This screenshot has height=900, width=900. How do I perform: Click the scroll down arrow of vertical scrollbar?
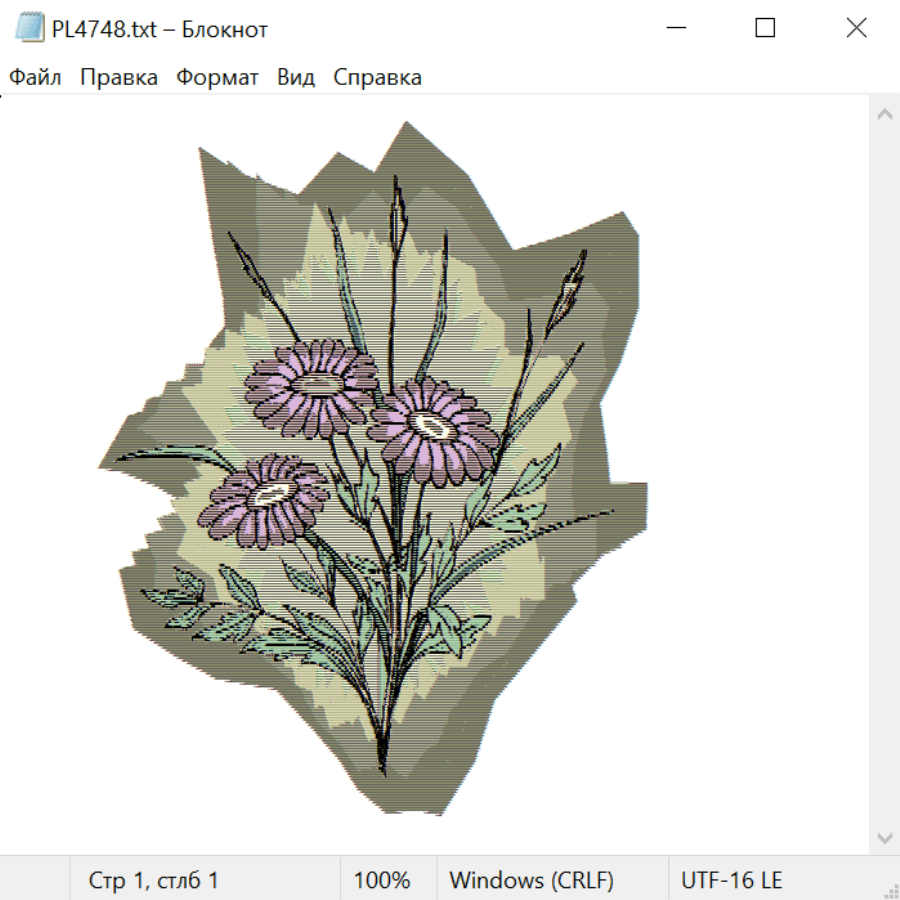(884, 837)
